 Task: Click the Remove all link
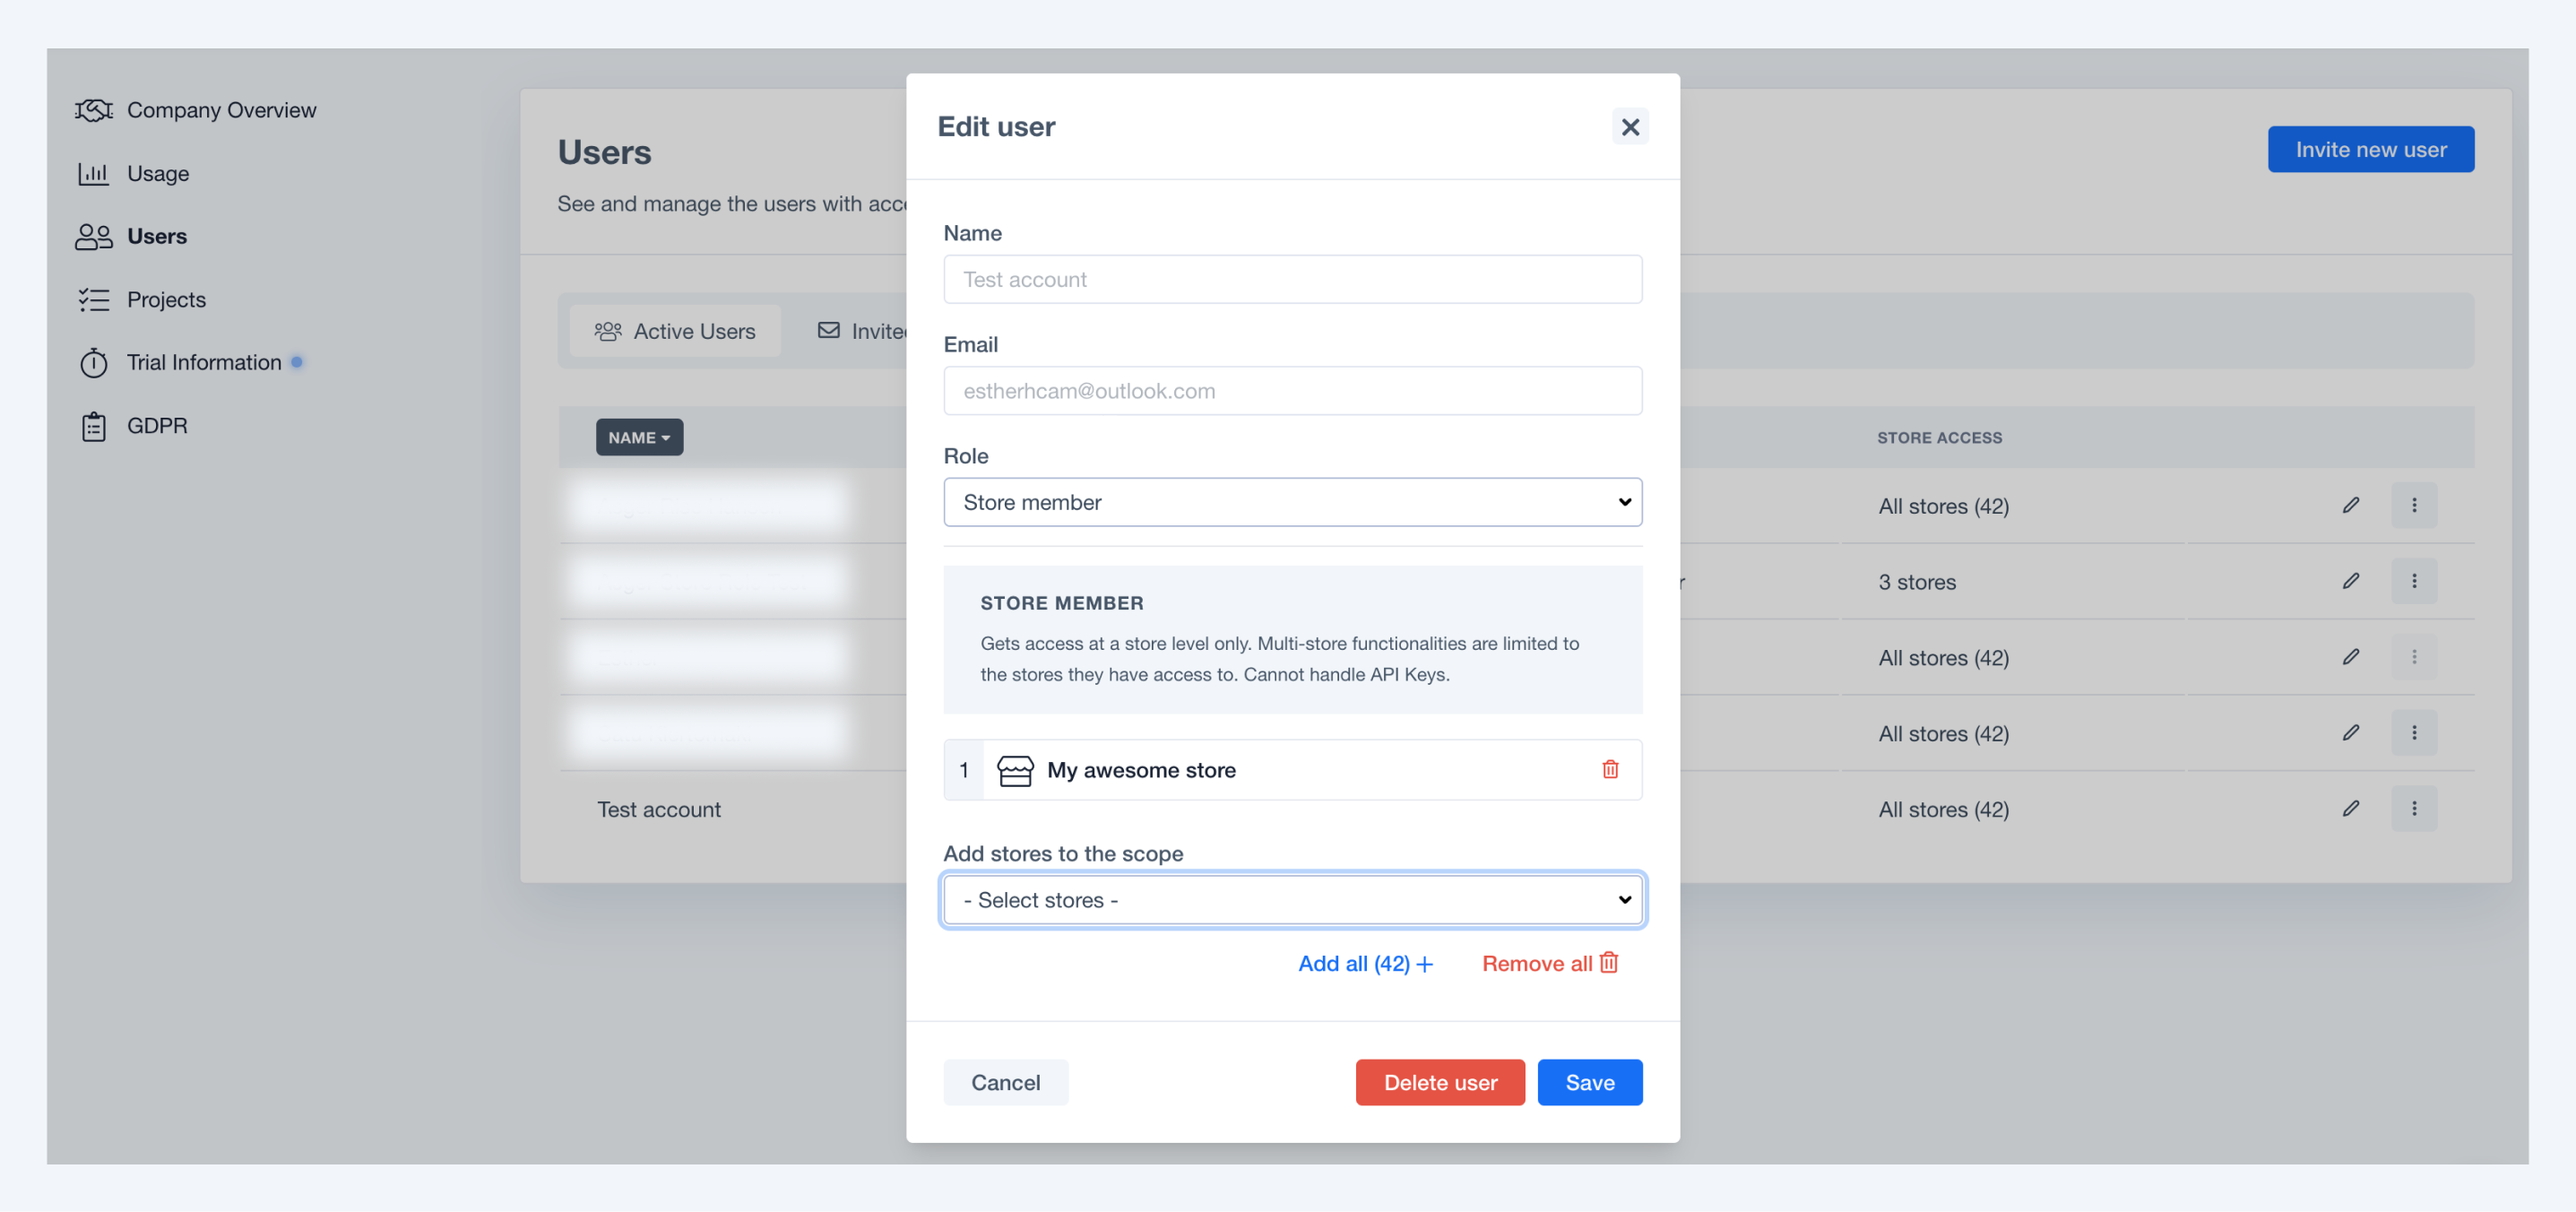pos(1552,964)
